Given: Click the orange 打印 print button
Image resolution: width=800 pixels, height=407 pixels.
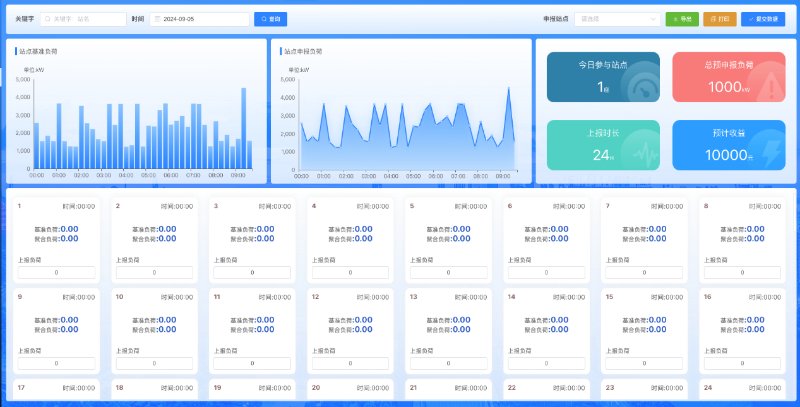Looking at the screenshot, I should tap(720, 19).
